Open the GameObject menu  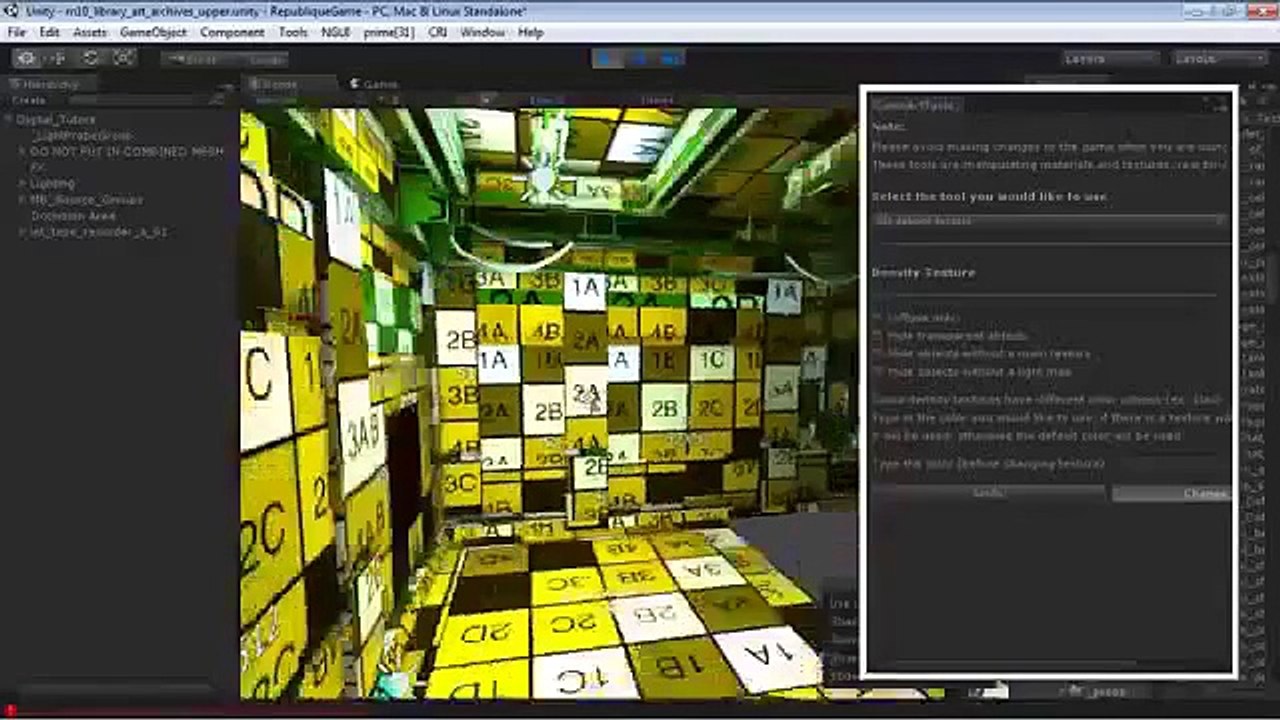153,32
